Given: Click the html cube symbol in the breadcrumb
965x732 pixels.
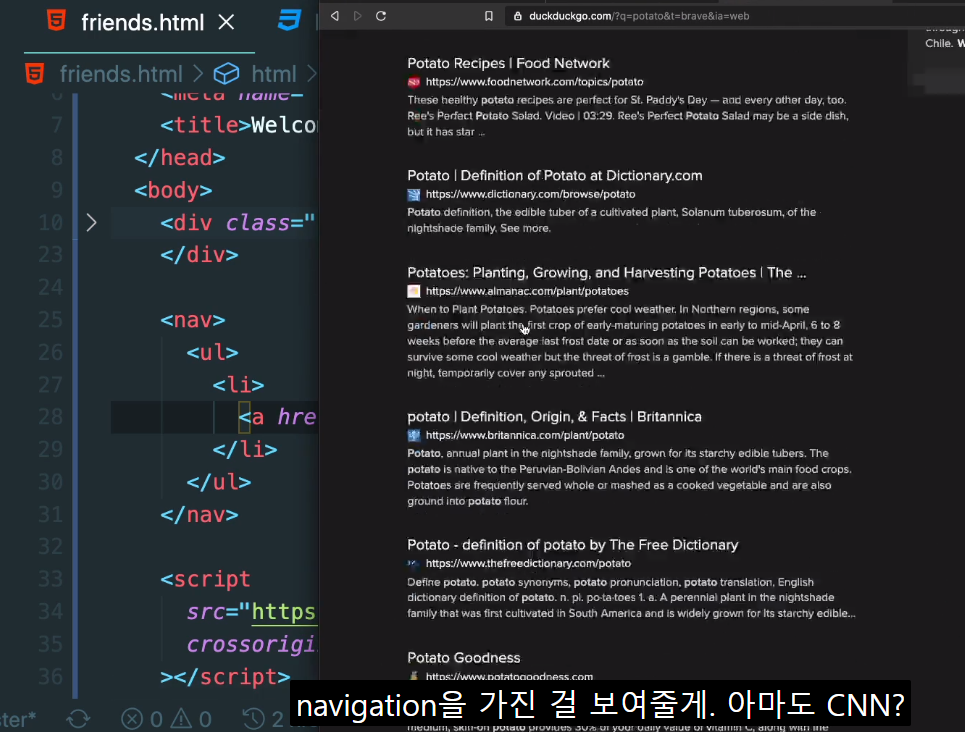Looking at the screenshot, I should [226, 74].
